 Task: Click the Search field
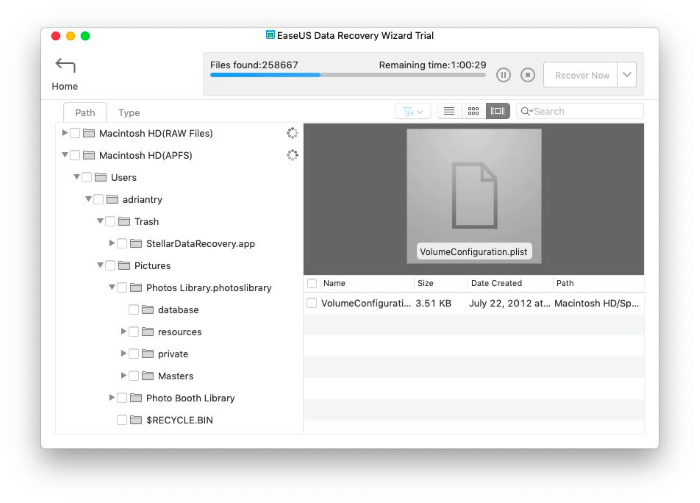click(x=579, y=111)
